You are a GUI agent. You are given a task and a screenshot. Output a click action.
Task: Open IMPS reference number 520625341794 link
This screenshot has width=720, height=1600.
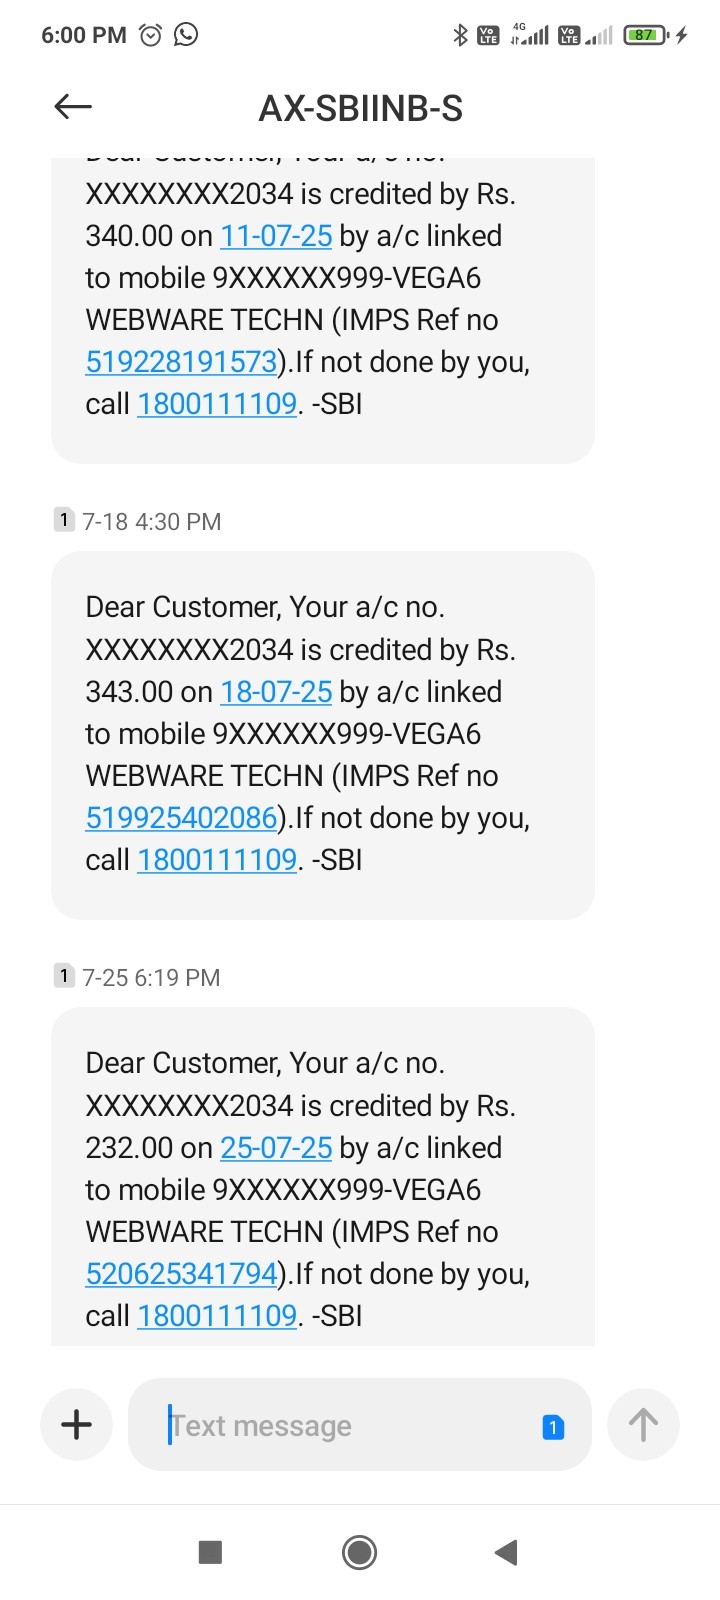pos(181,1274)
